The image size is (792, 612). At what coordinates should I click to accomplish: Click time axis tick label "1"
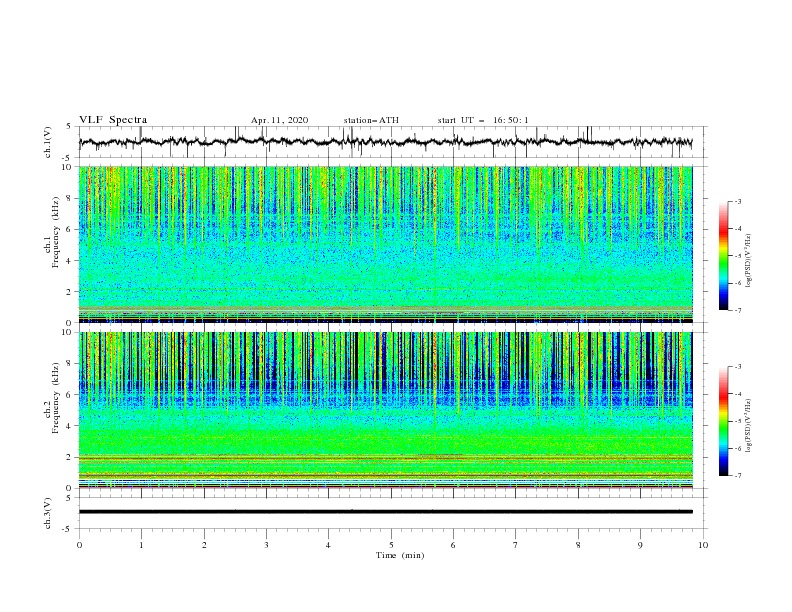[141, 545]
